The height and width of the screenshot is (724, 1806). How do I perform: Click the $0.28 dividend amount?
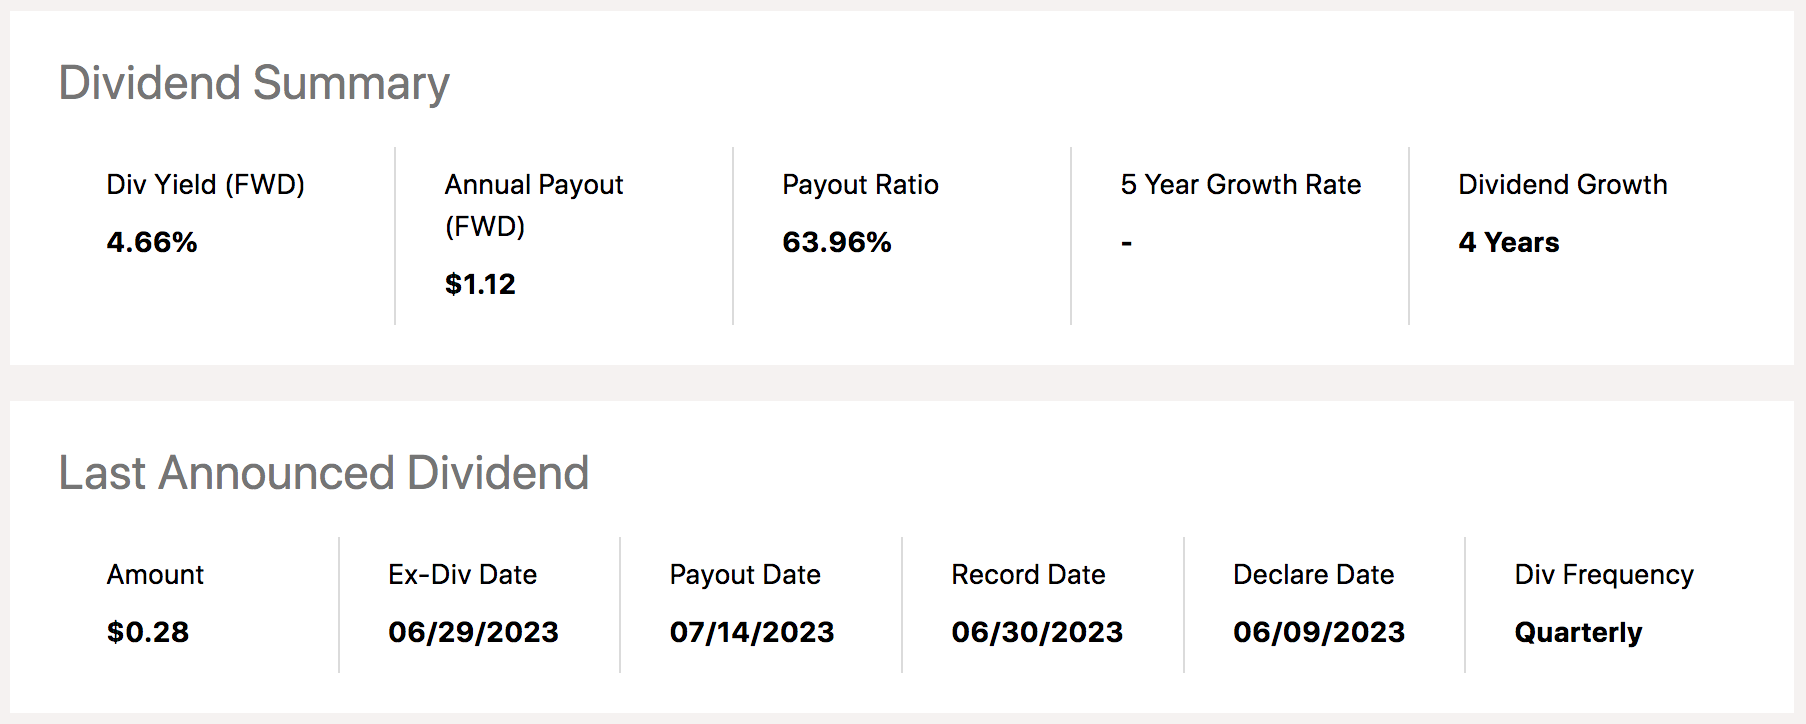[148, 632]
